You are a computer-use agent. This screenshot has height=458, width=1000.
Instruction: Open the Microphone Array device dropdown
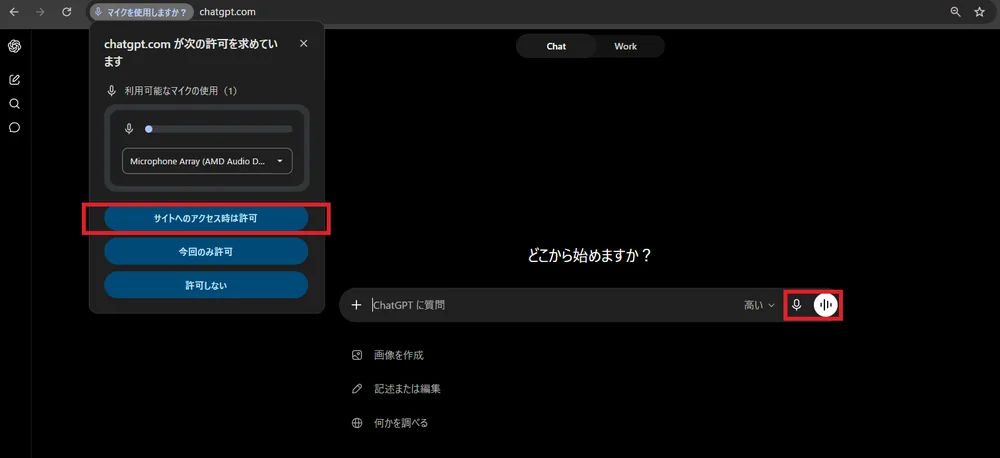[x=207, y=161]
